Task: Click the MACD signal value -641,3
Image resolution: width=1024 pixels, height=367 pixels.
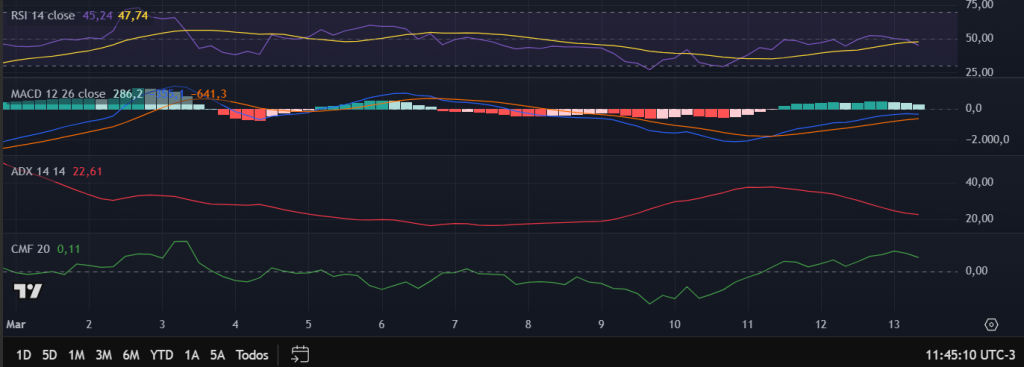Action: pyautogui.click(x=210, y=94)
